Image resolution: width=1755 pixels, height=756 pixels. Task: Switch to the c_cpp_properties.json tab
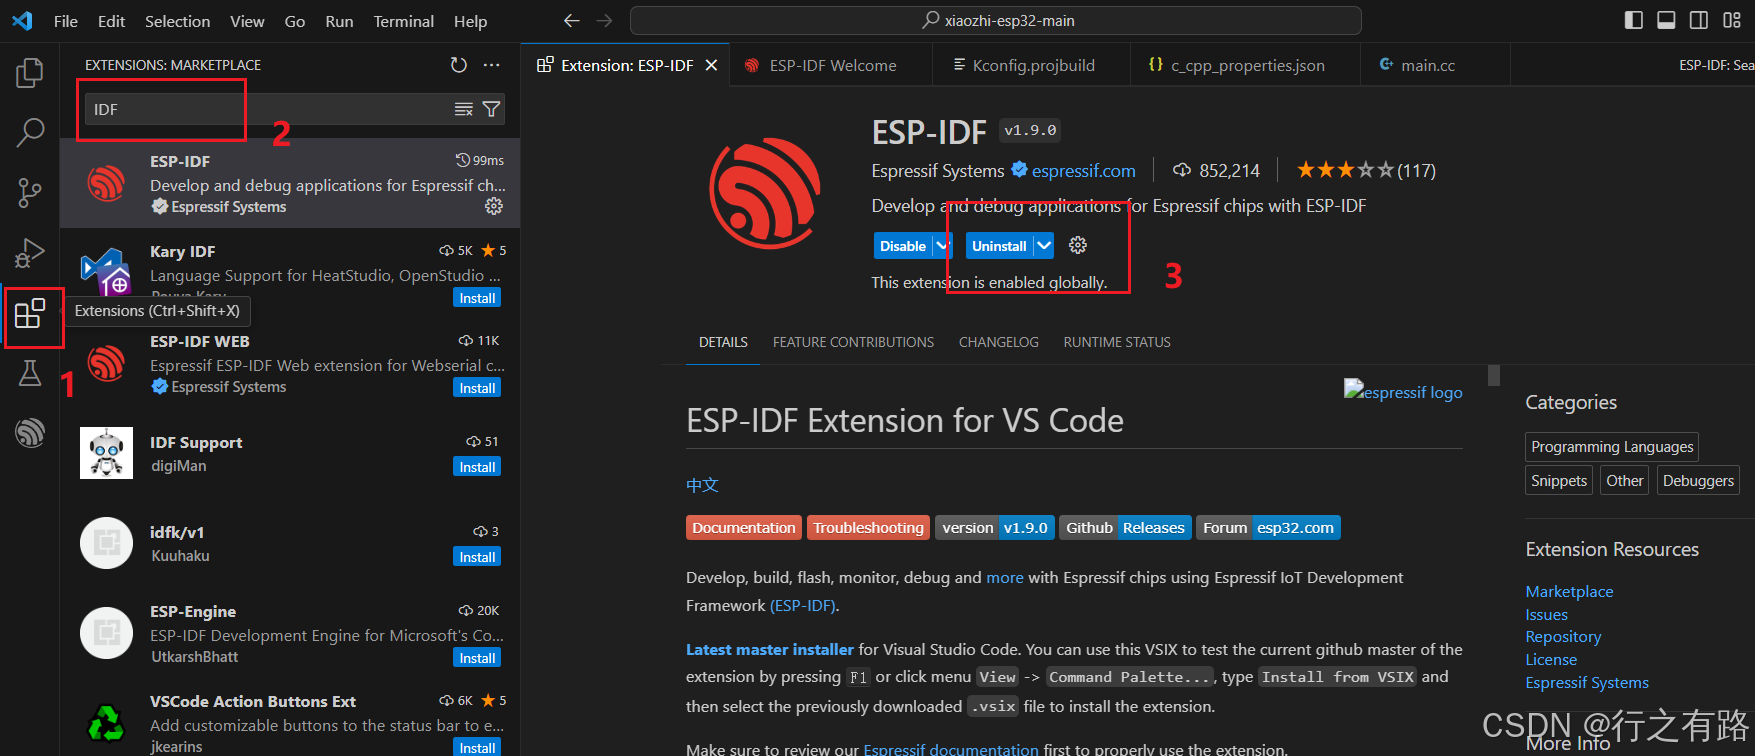pos(1245,65)
